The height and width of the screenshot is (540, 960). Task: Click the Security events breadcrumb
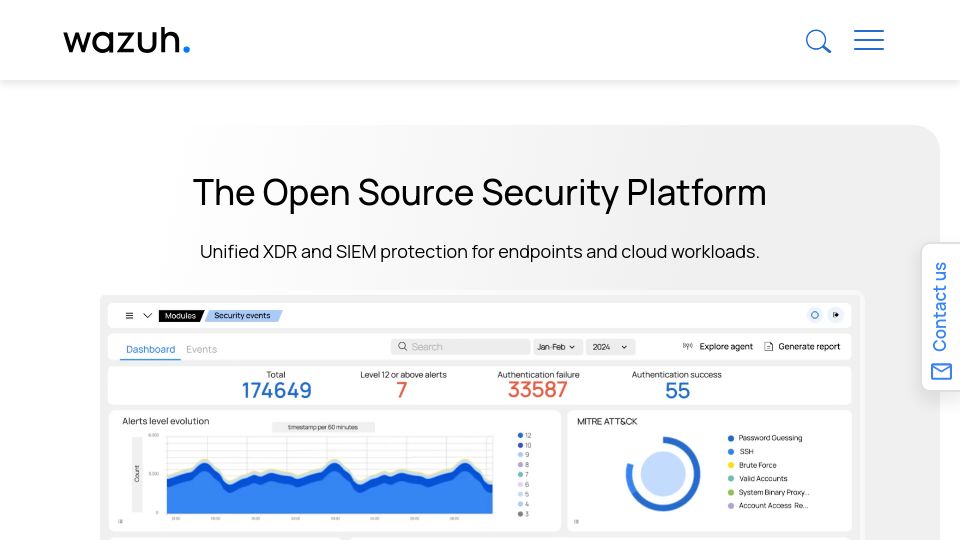[242, 316]
